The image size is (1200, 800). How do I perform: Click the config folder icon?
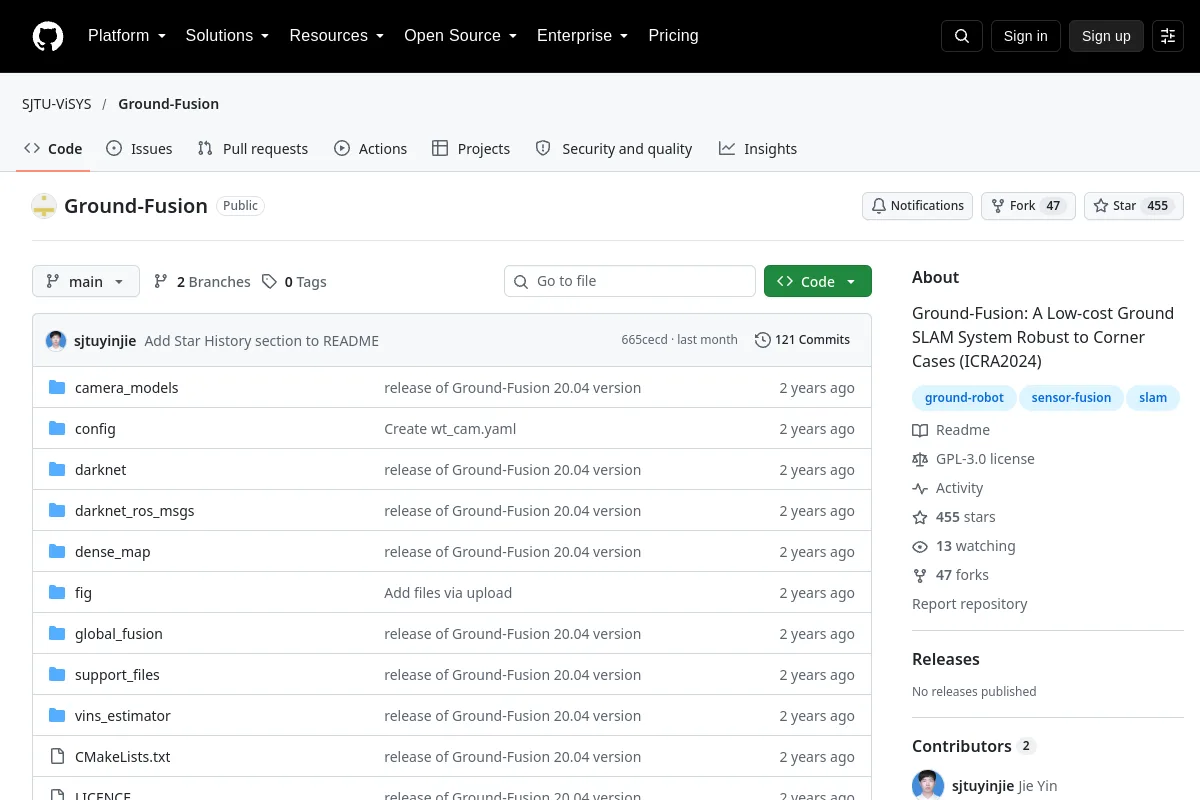pos(57,428)
